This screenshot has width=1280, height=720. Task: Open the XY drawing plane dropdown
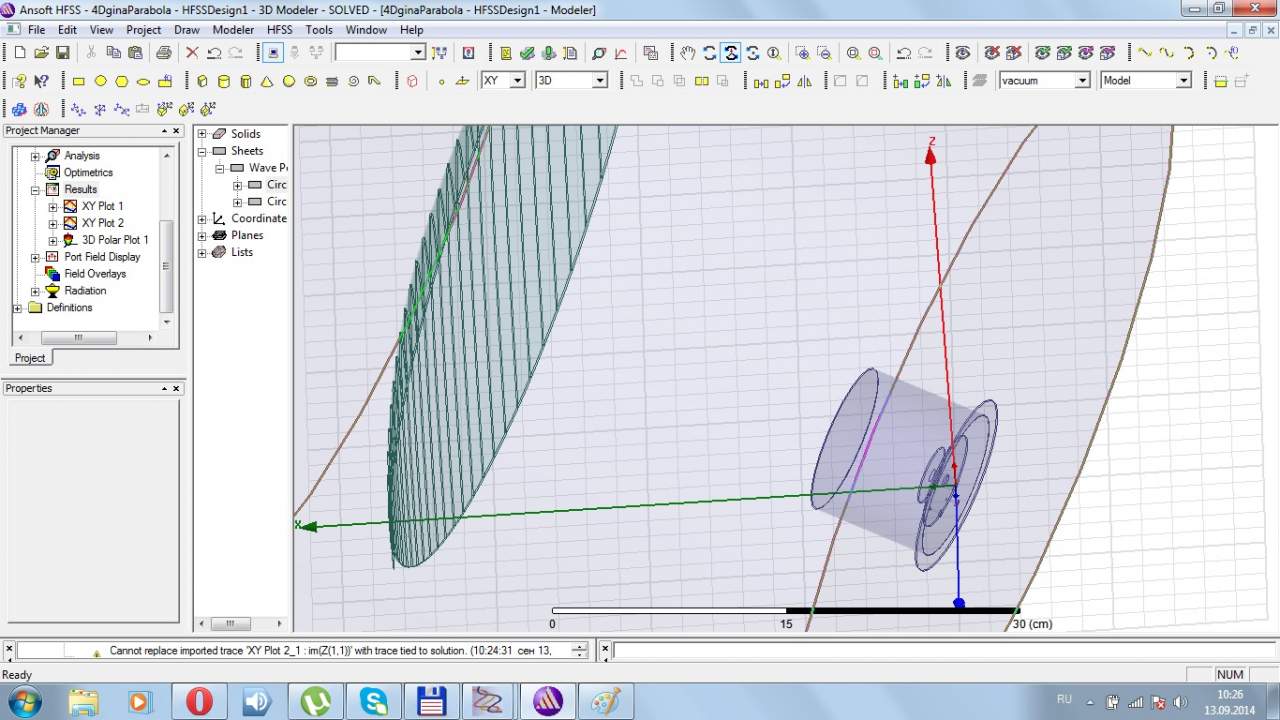point(517,81)
